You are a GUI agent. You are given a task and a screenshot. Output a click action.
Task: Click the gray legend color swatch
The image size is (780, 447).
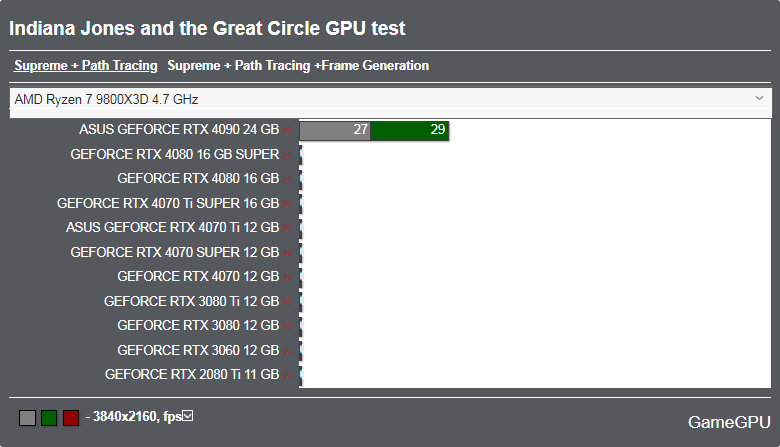coord(27,418)
